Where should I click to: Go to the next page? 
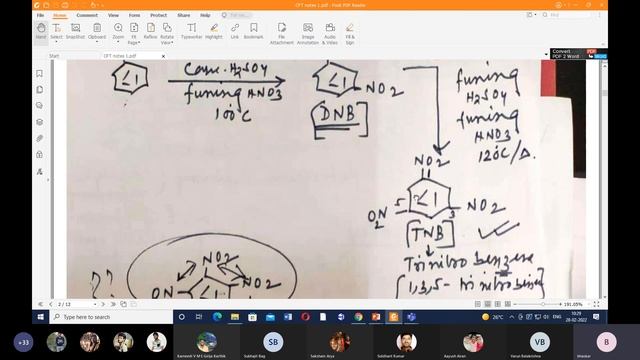coord(103,304)
